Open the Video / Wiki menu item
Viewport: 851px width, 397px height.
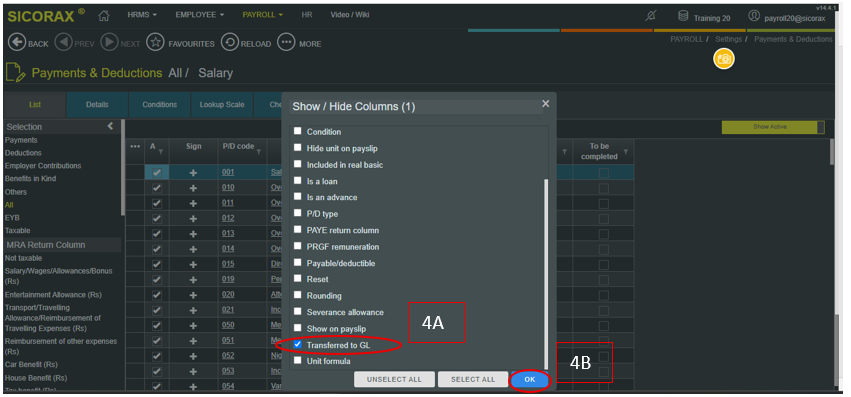pos(350,15)
